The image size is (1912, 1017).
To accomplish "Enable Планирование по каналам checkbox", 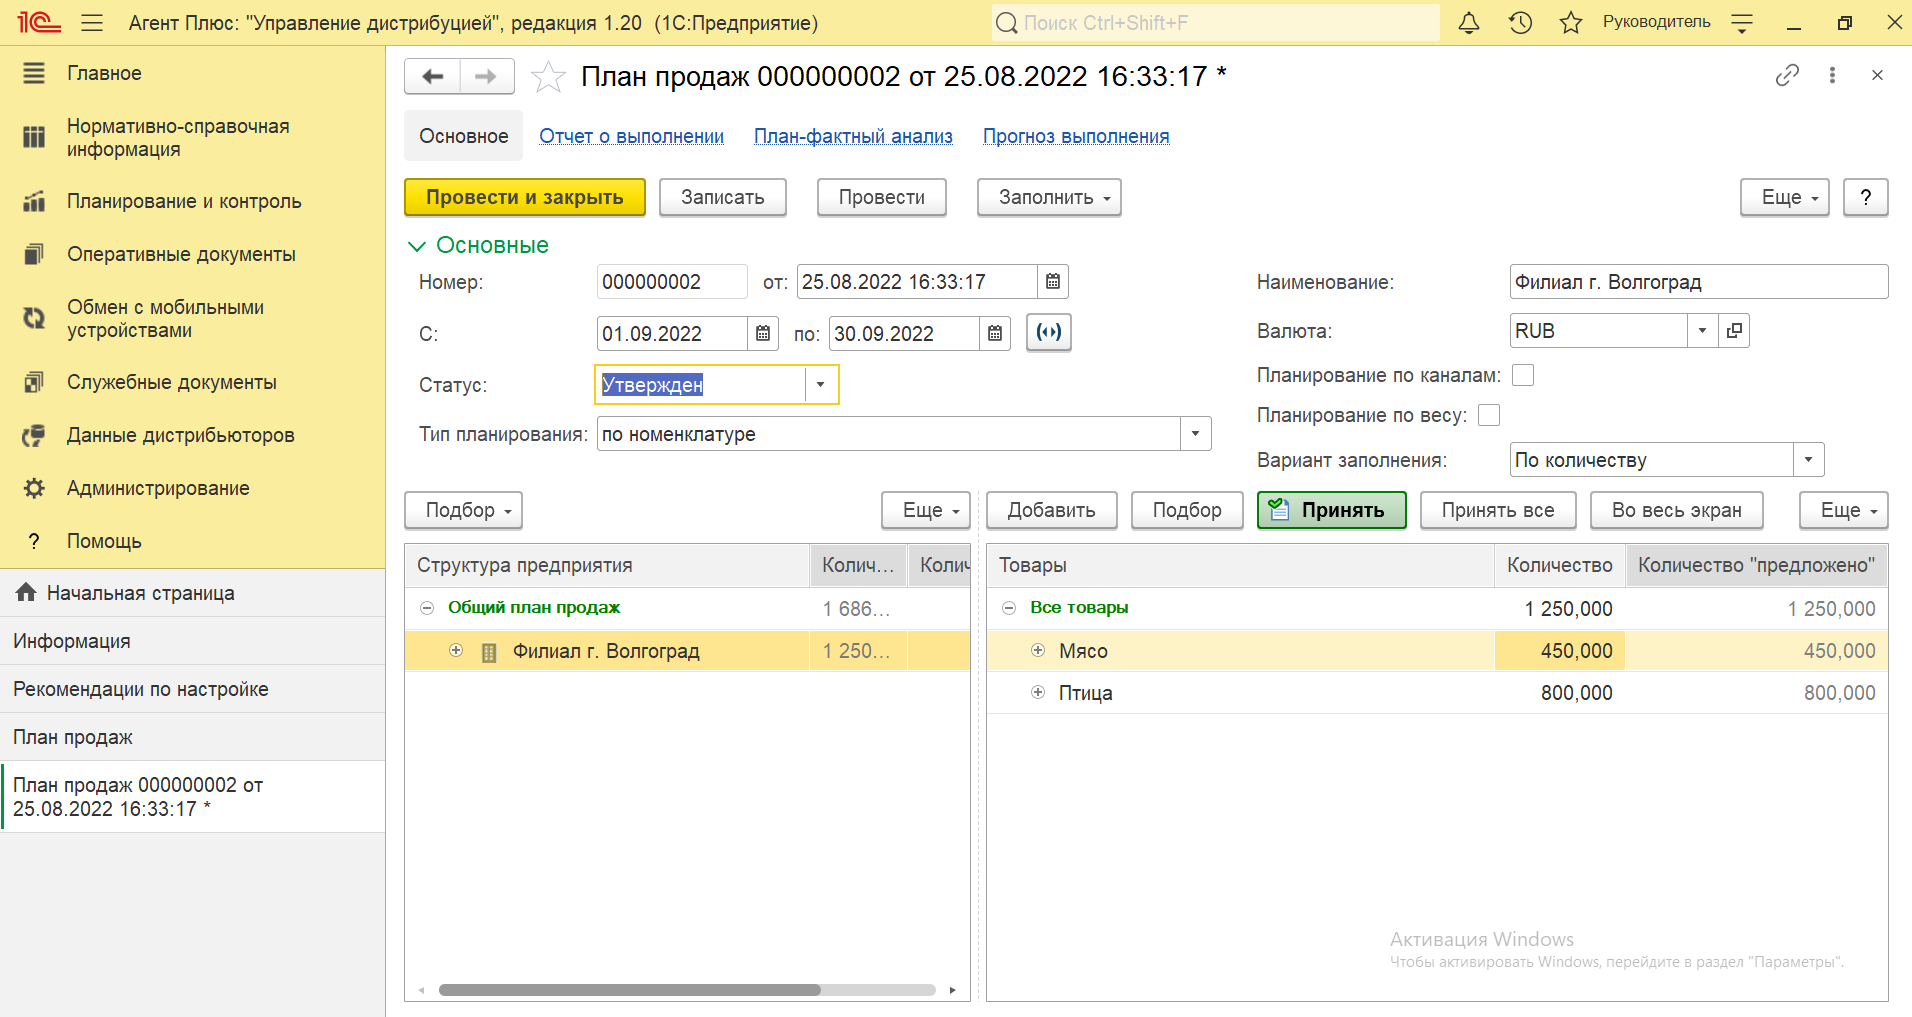I will pos(1523,375).
